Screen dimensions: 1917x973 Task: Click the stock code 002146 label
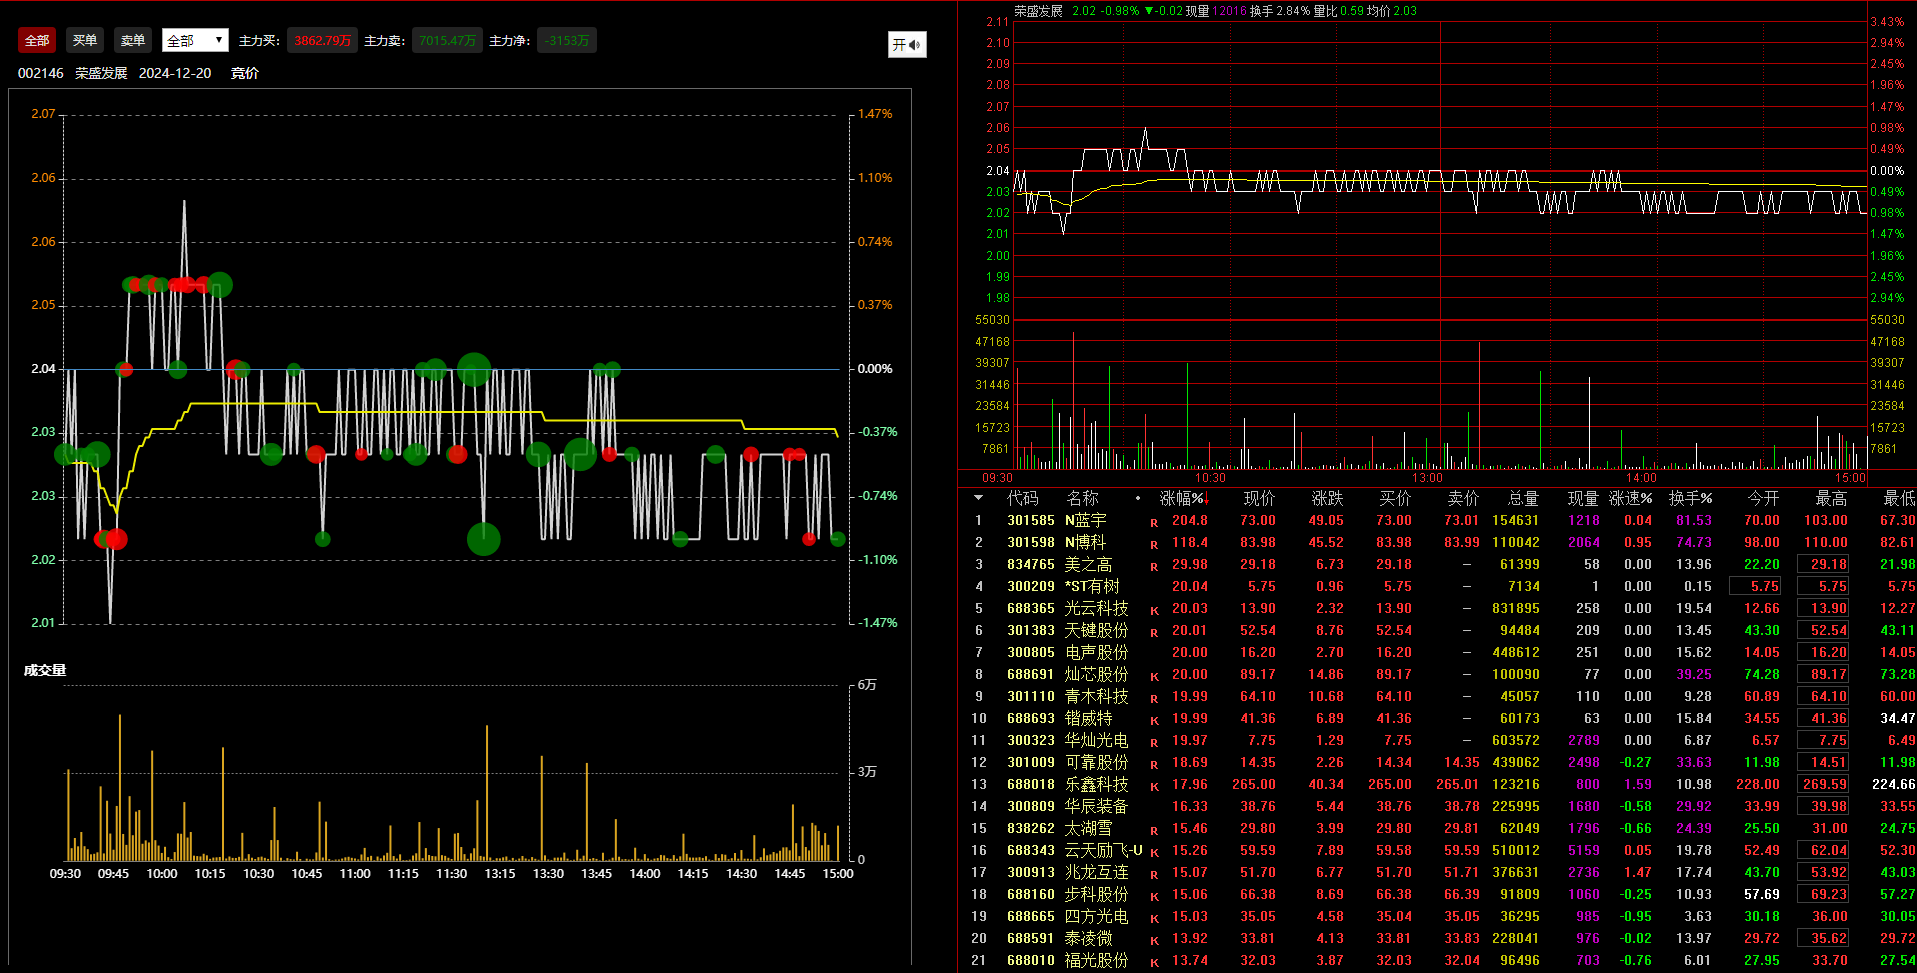click(41, 73)
